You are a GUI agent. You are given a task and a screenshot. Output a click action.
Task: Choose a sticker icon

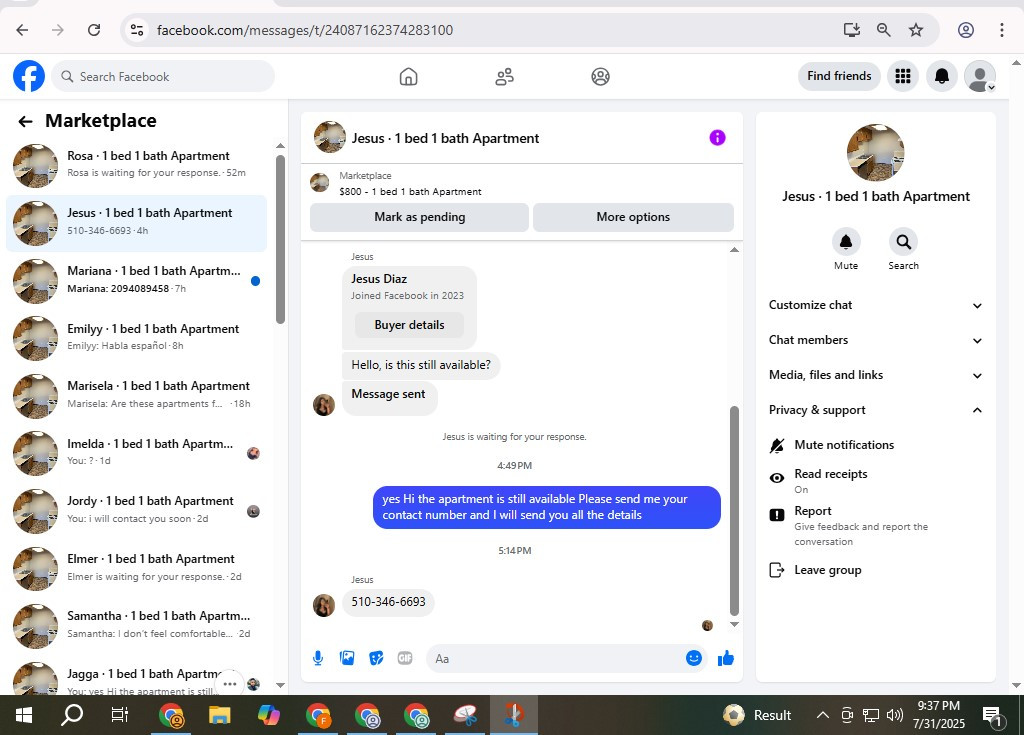coord(376,658)
